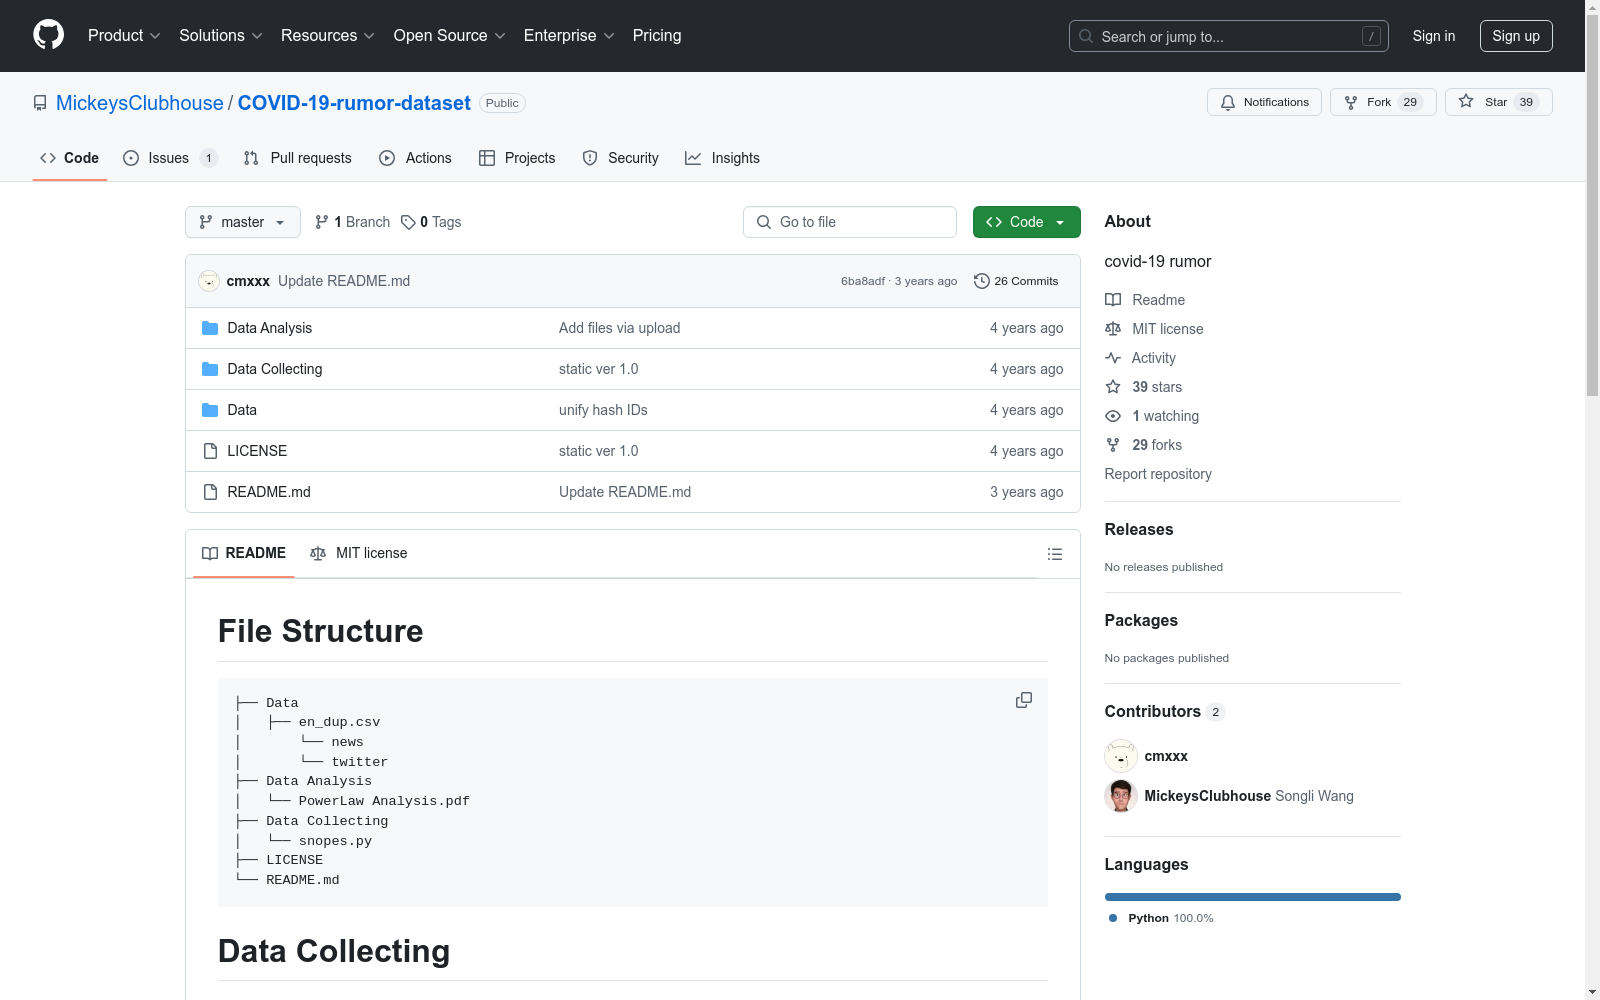Open the MickeysClubhouse contributor avatar
Image resolution: width=1600 pixels, height=1000 pixels.
(1121, 796)
